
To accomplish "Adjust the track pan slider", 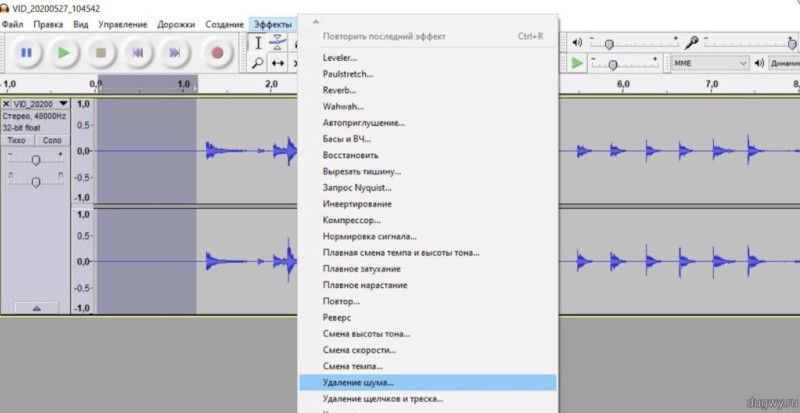I will 35,182.
